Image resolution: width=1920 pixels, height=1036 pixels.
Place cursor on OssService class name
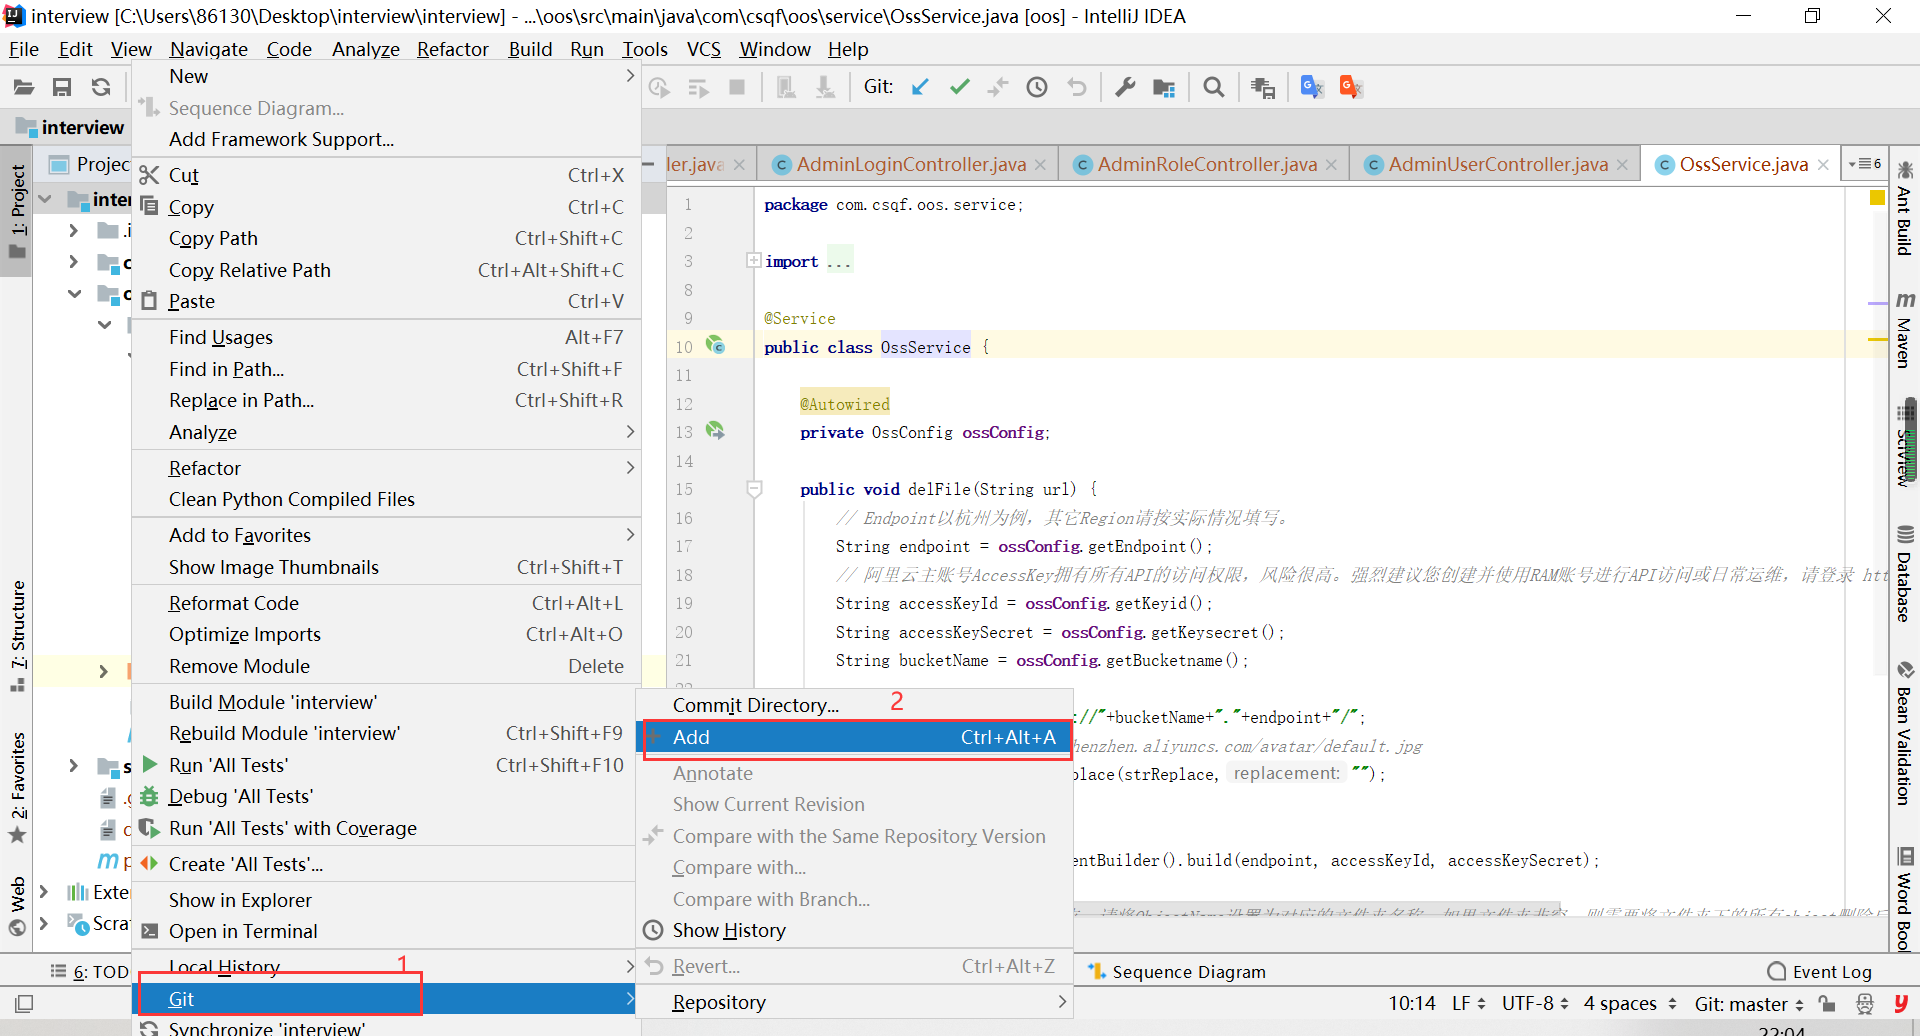tap(925, 347)
